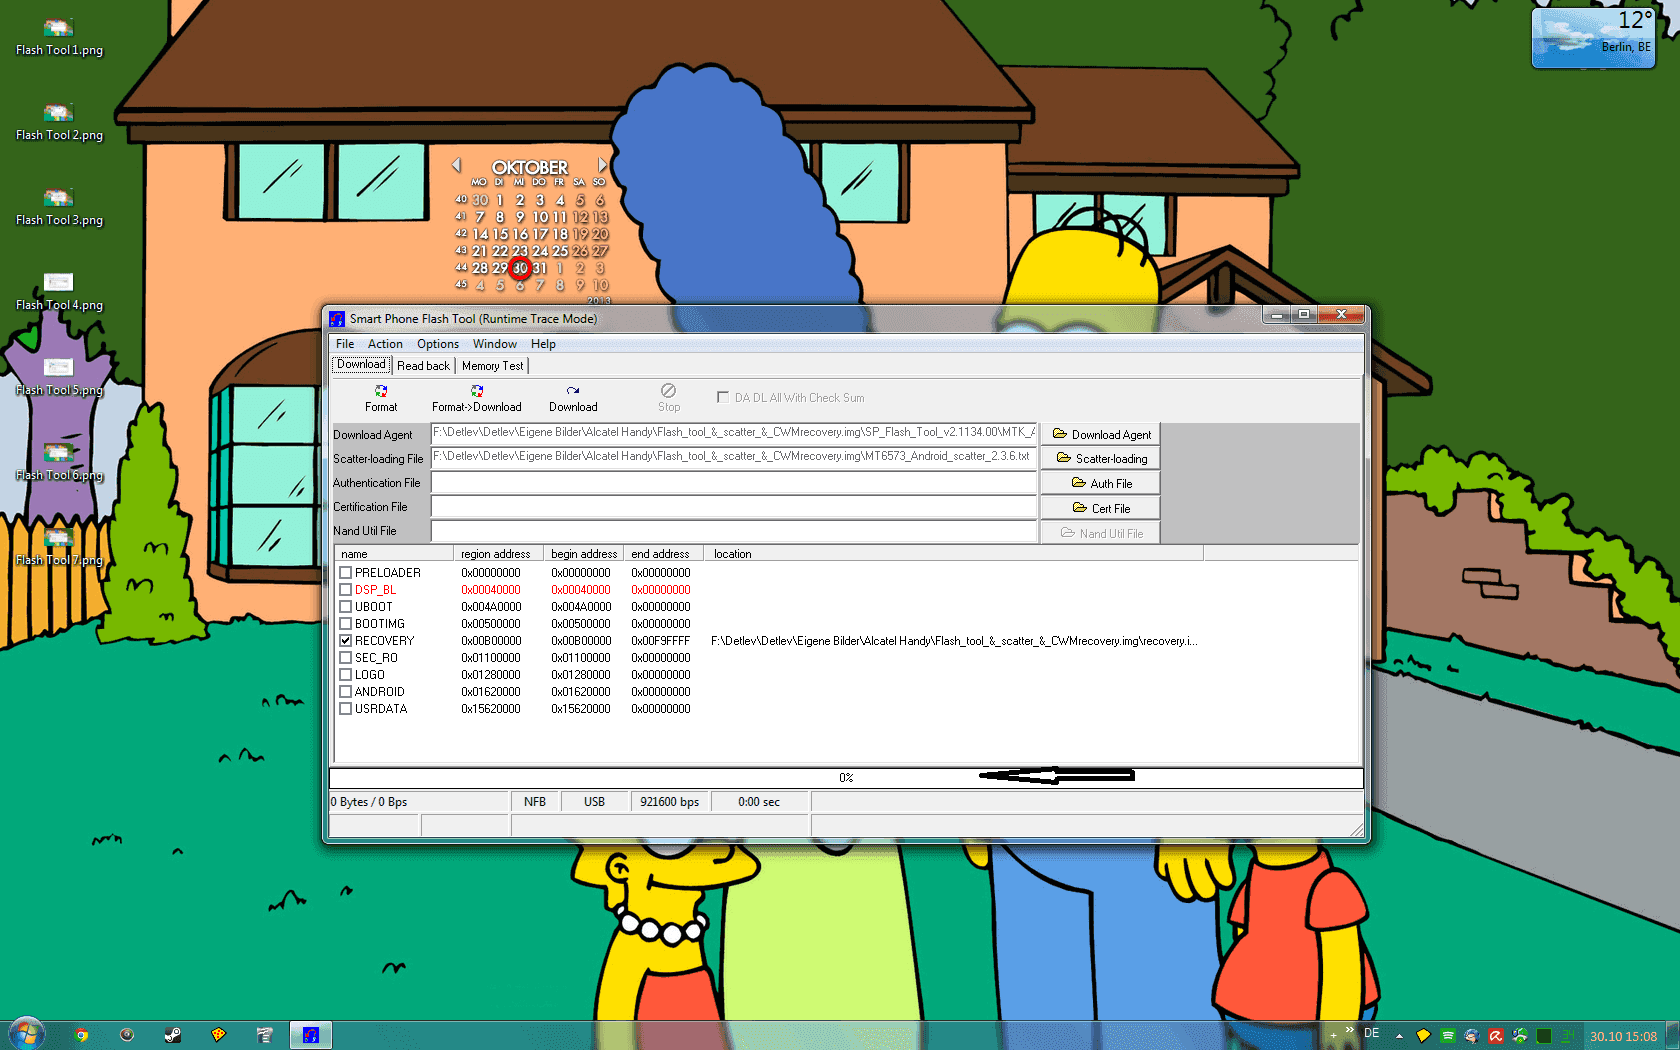Screen dimensions: 1680x1050
Task: Click the Auth File button
Action: click(1100, 483)
